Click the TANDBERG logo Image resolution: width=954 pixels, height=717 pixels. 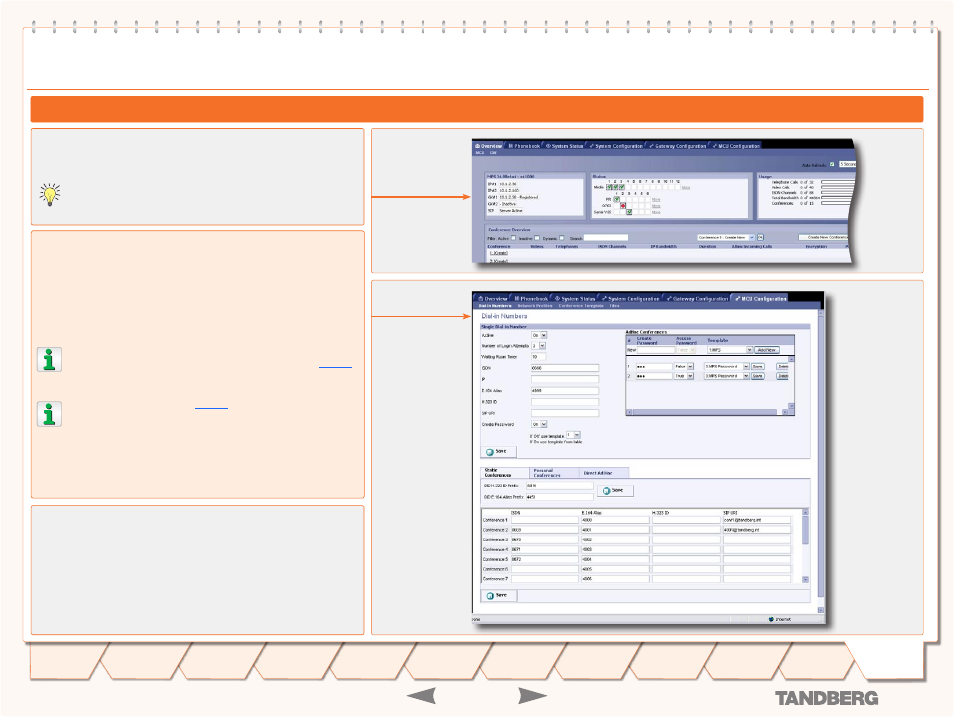pyautogui.click(x=826, y=698)
